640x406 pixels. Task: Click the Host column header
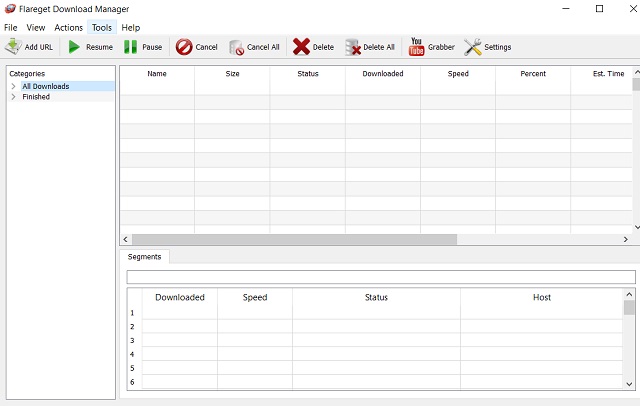[x=542, y=297]
